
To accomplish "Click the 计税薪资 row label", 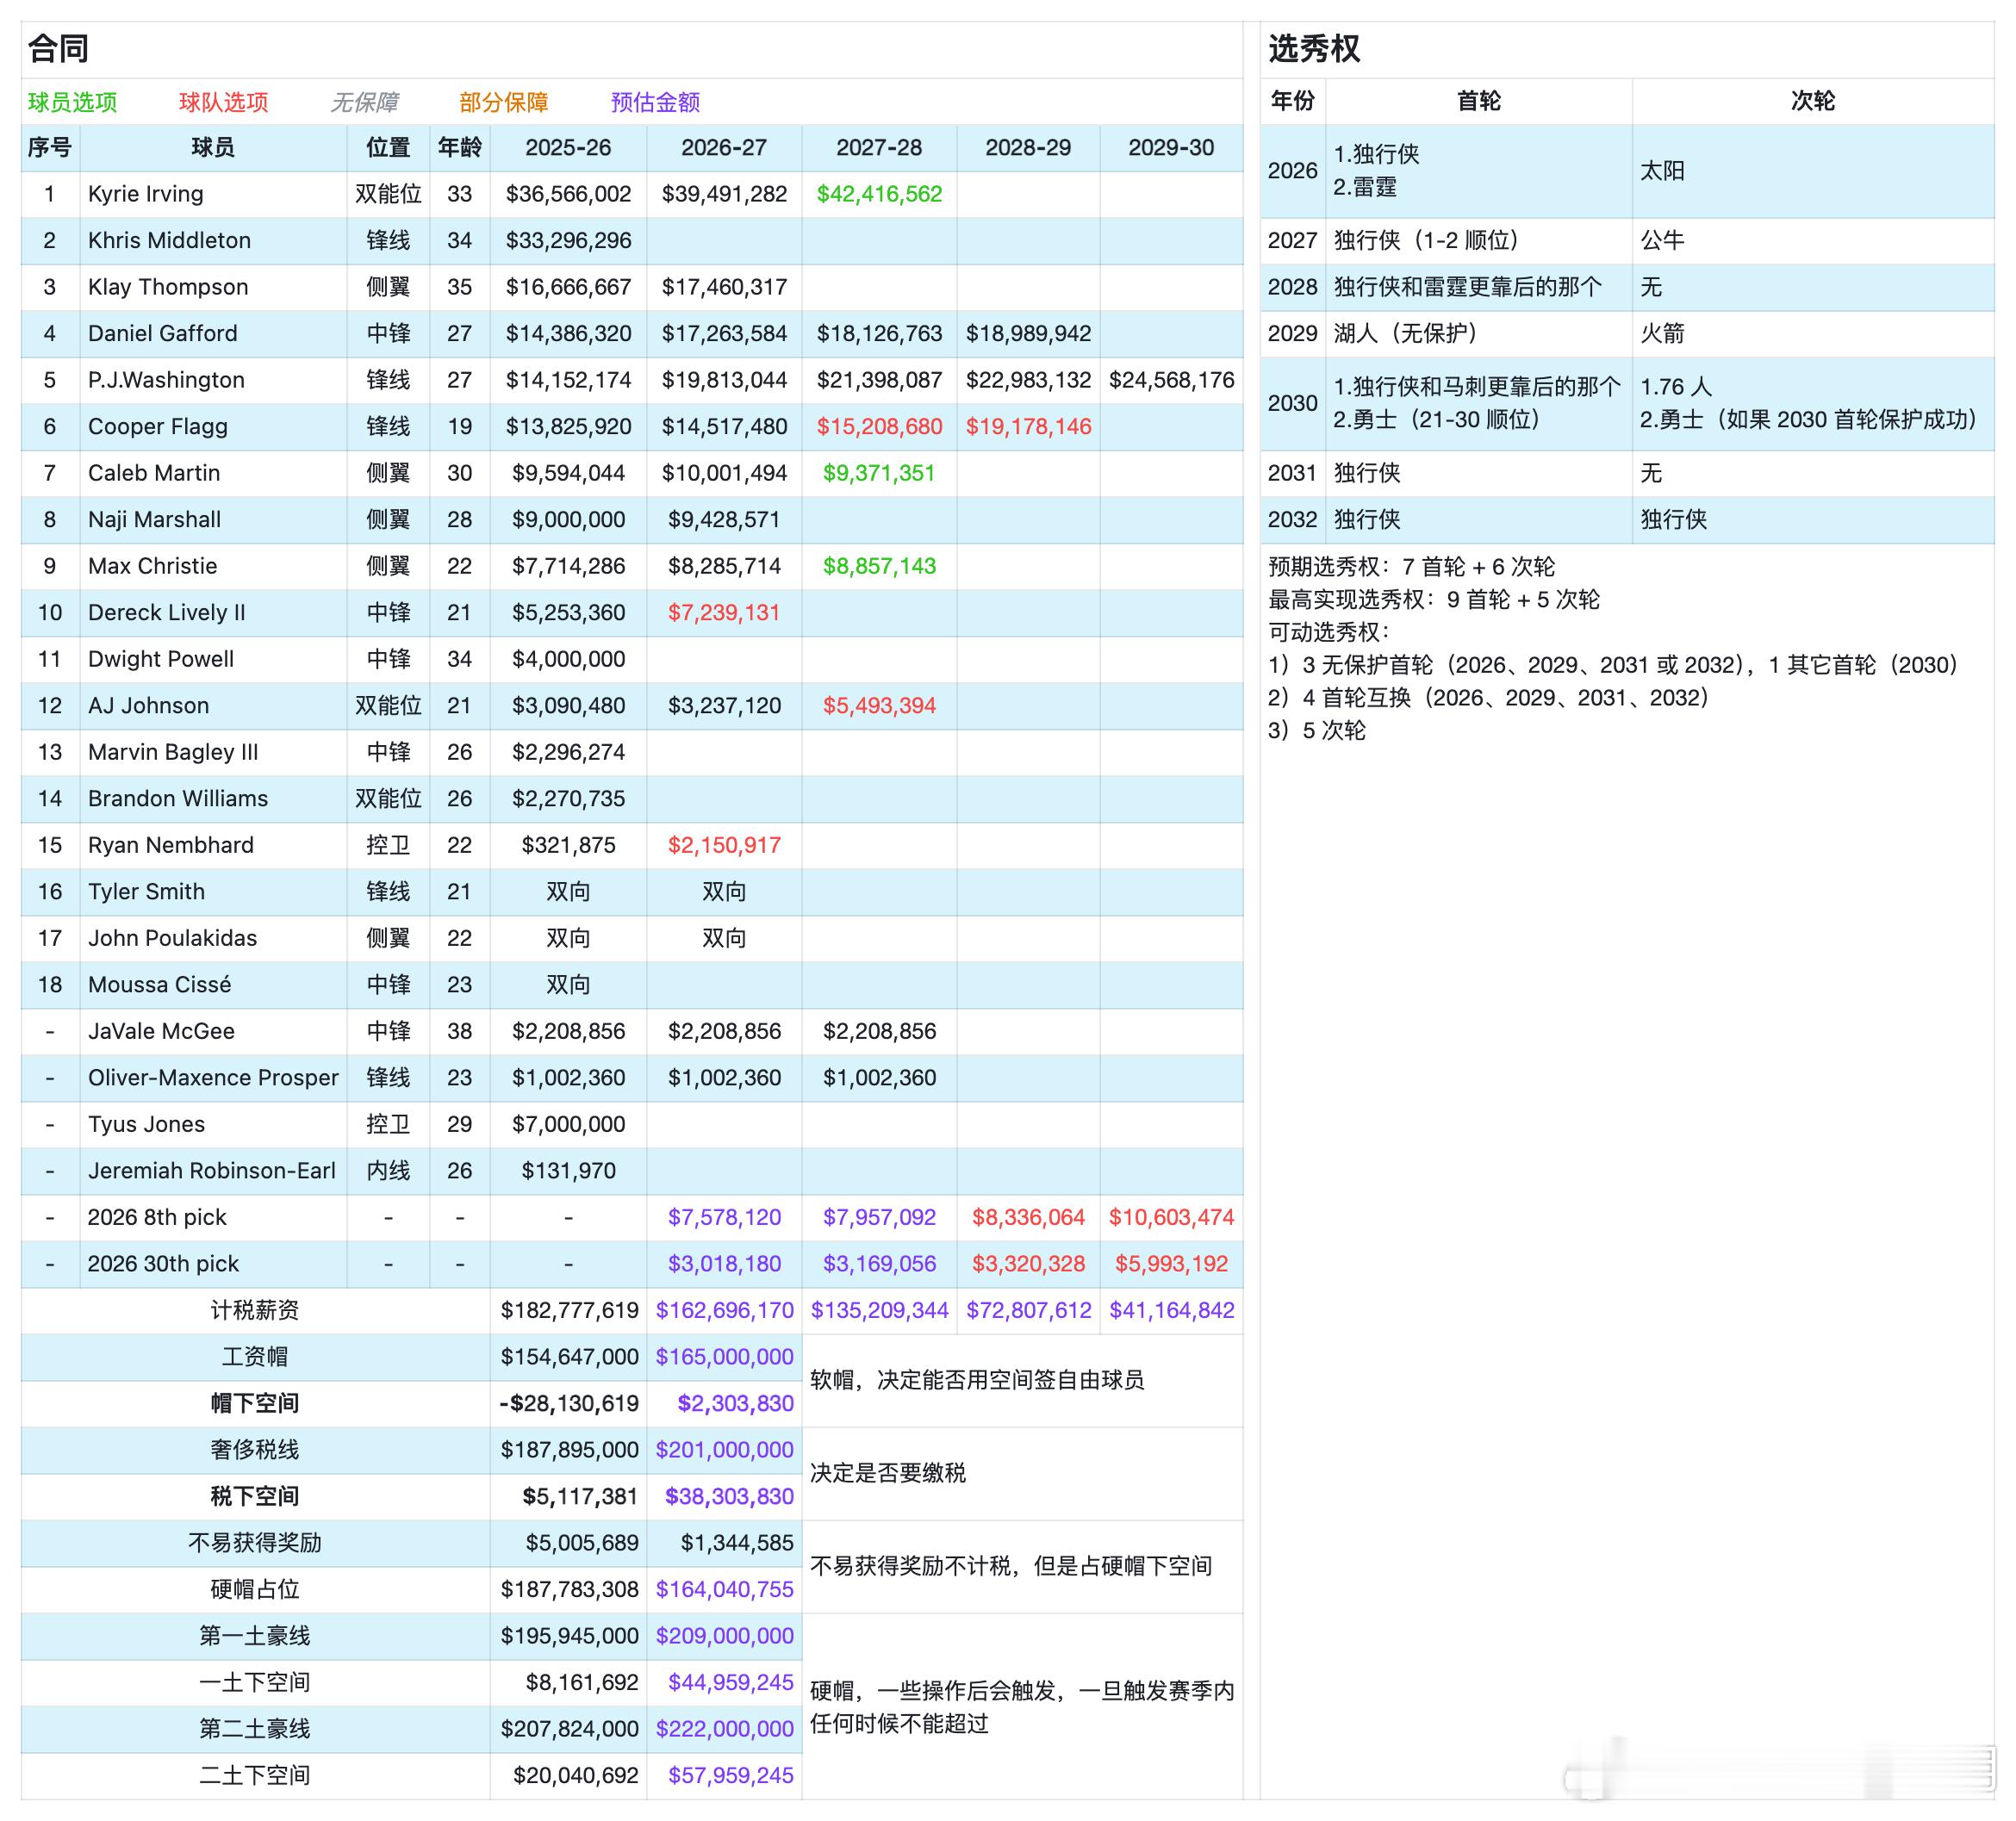I will click(255, 1310).
